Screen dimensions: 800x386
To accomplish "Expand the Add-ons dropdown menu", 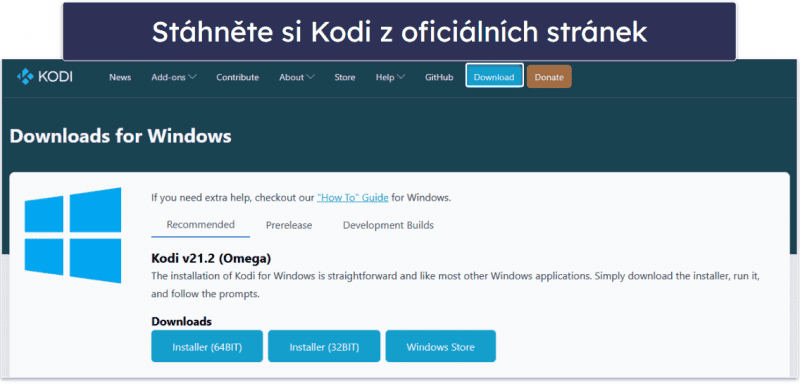I will point(174,78).
